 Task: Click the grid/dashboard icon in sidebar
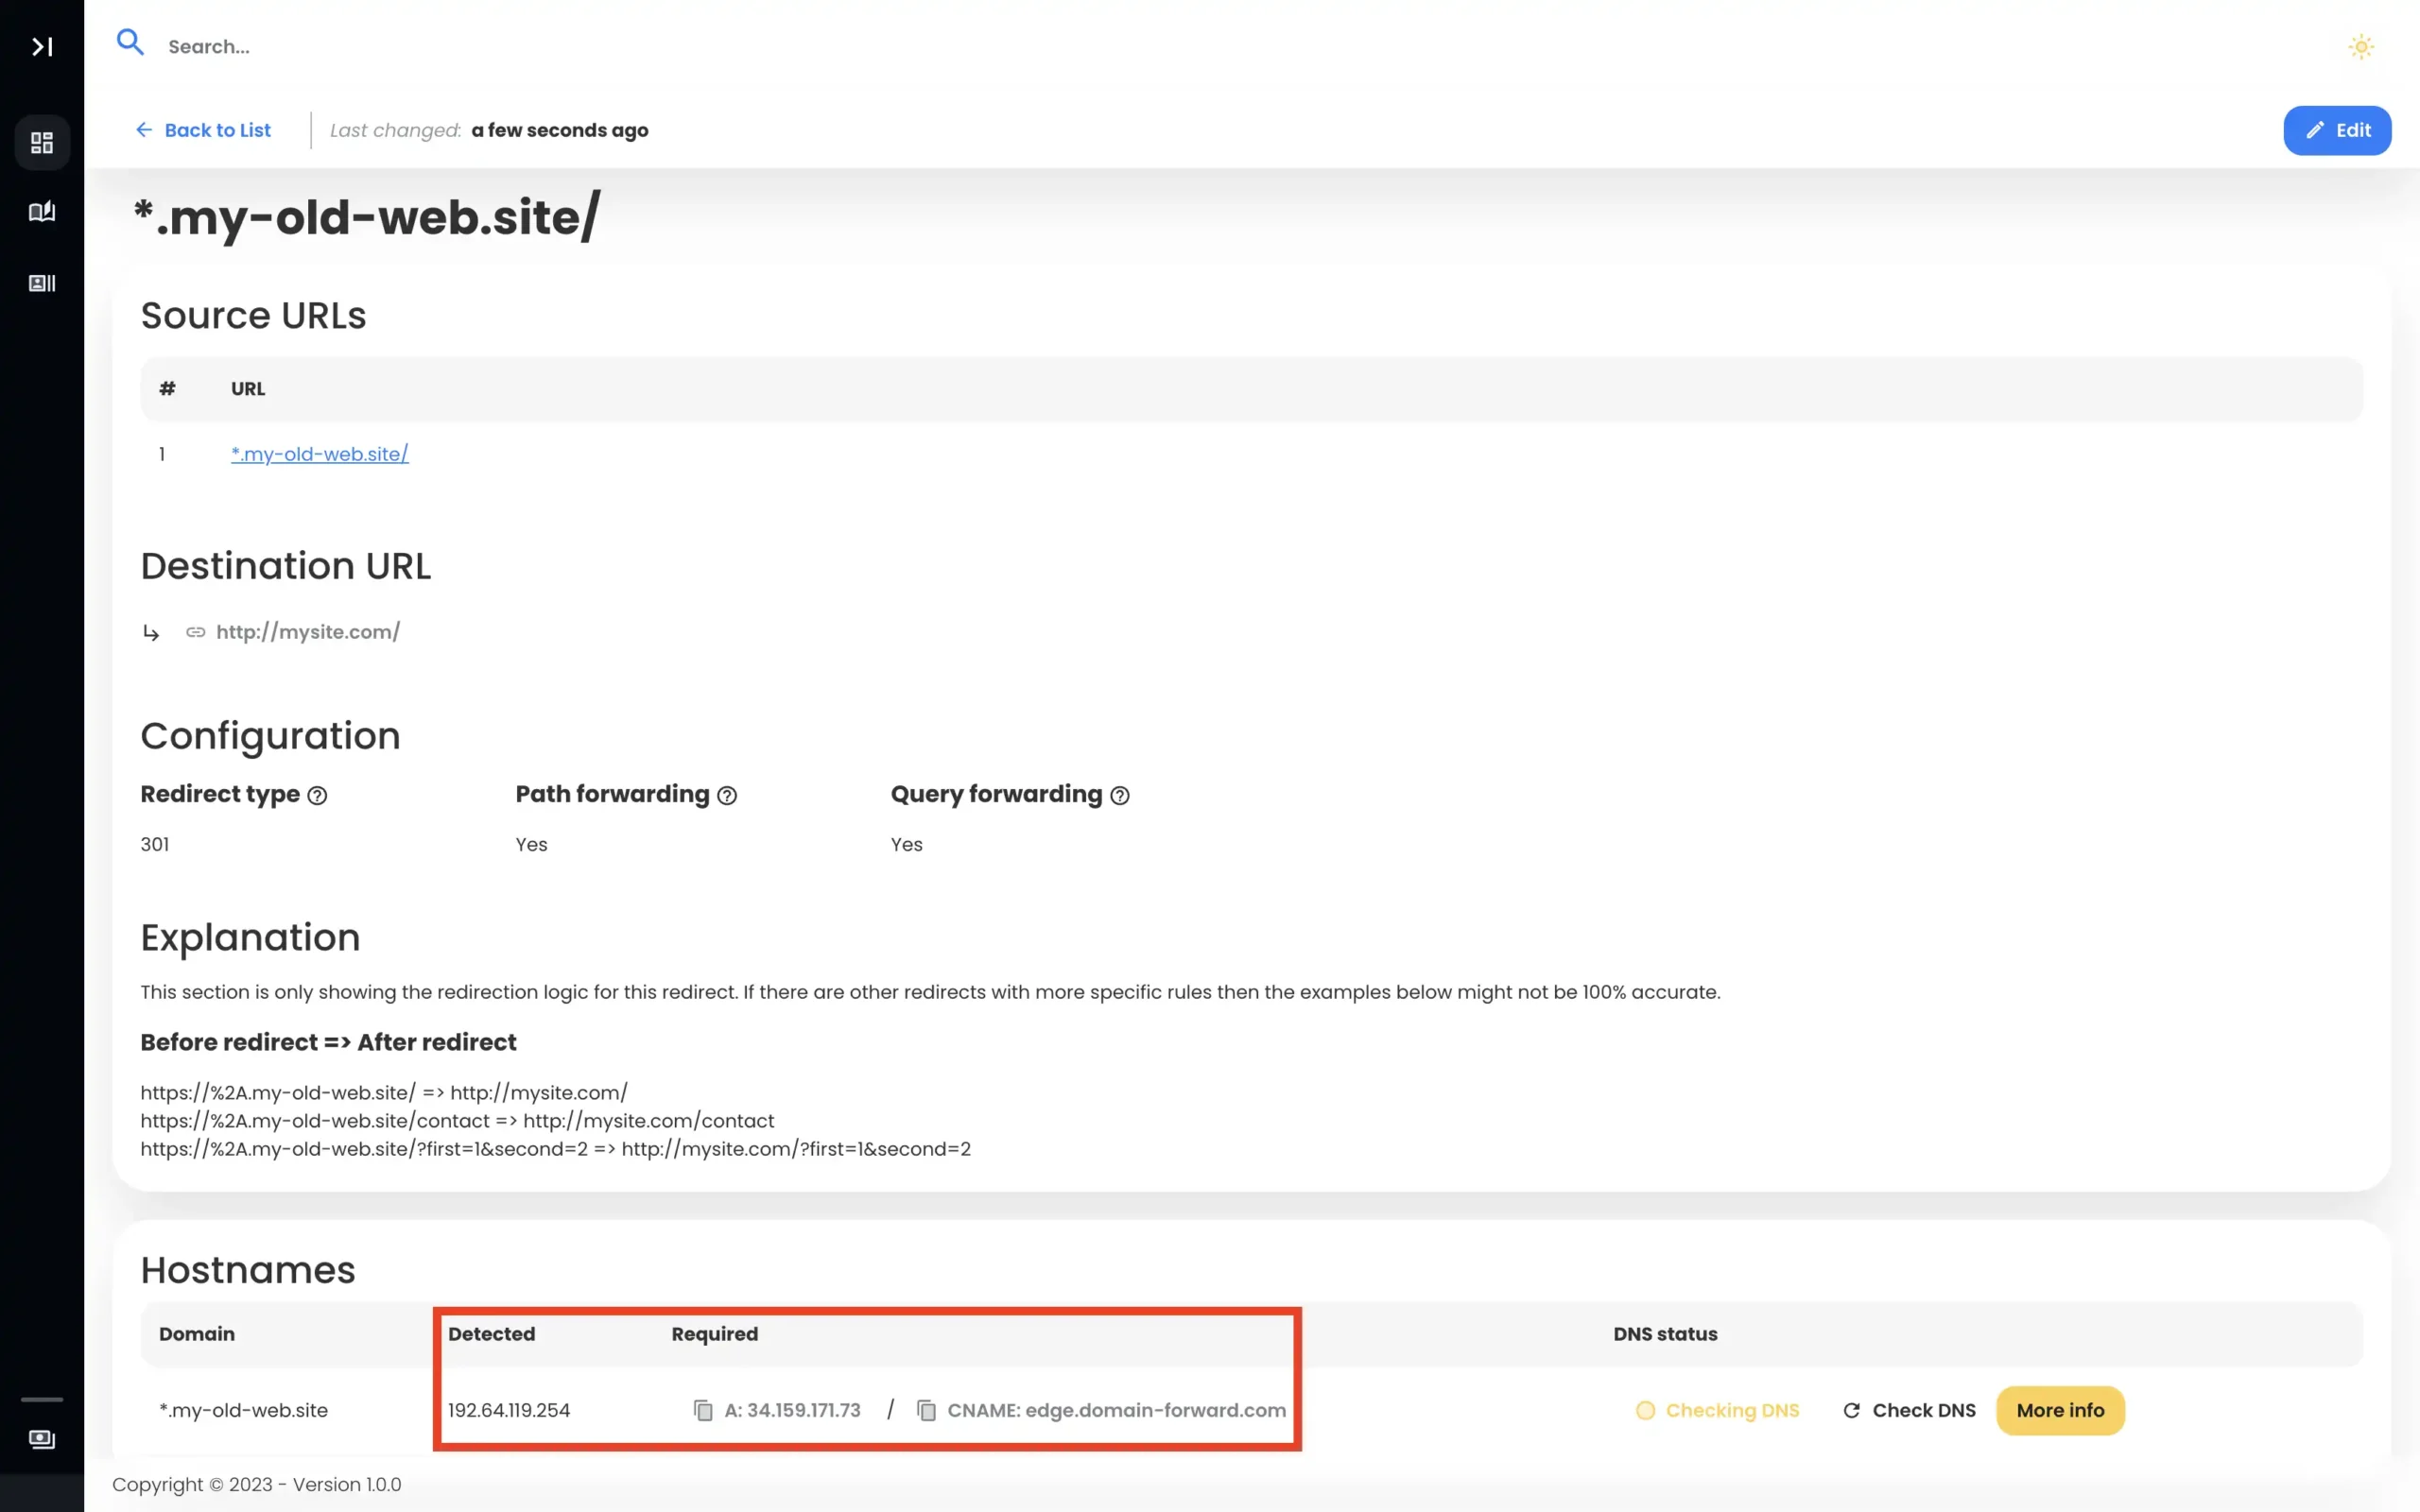tap(42, 141)
